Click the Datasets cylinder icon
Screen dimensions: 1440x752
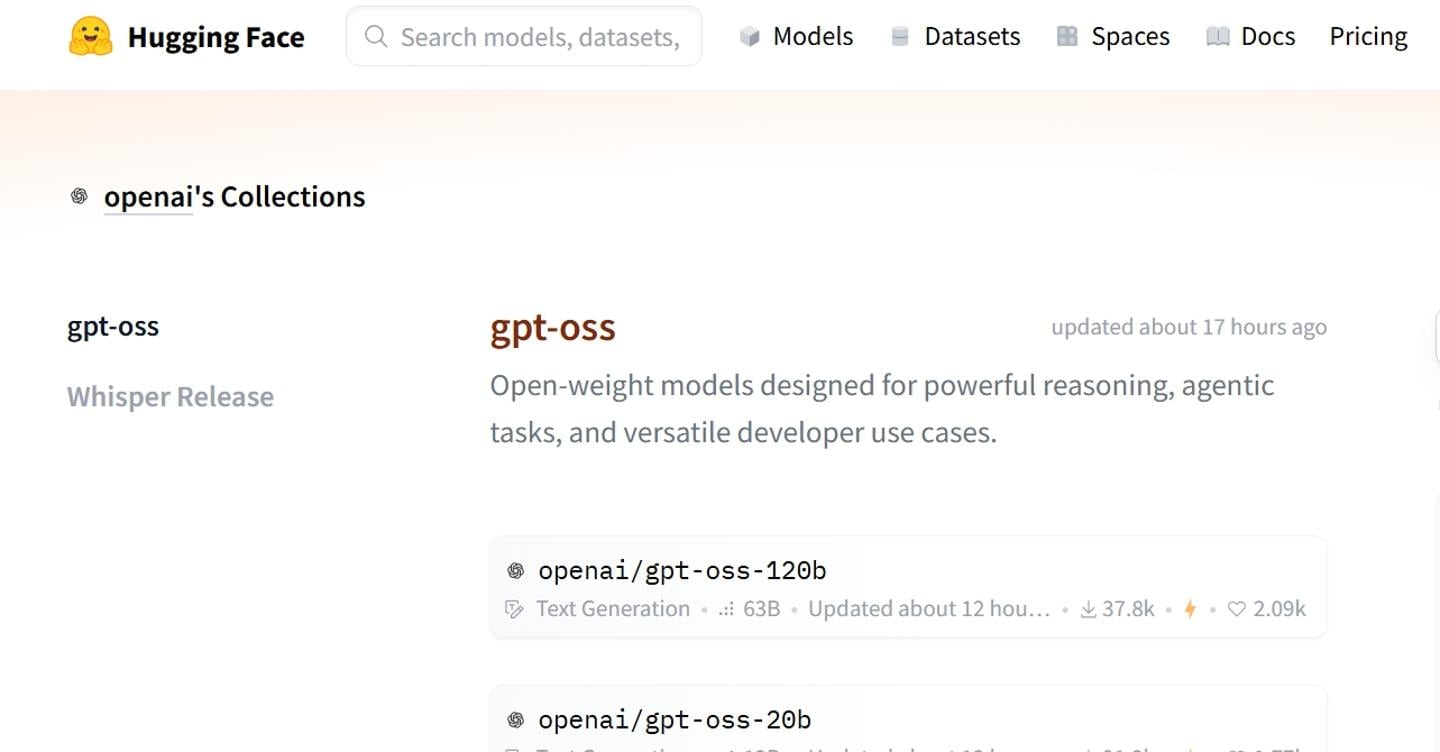[900, 37]
